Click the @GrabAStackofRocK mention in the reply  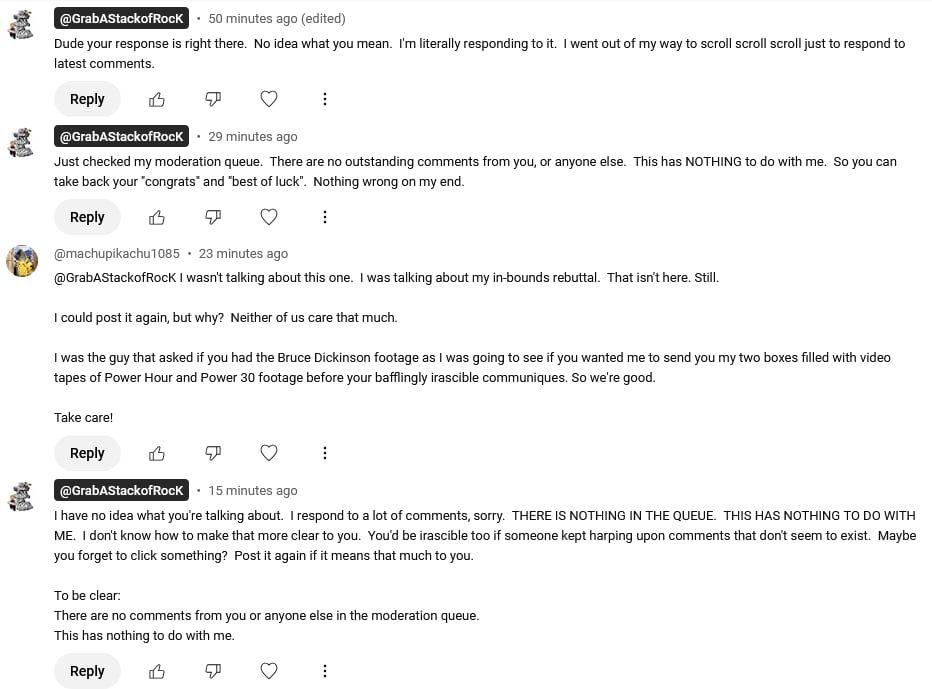(115, 278)
